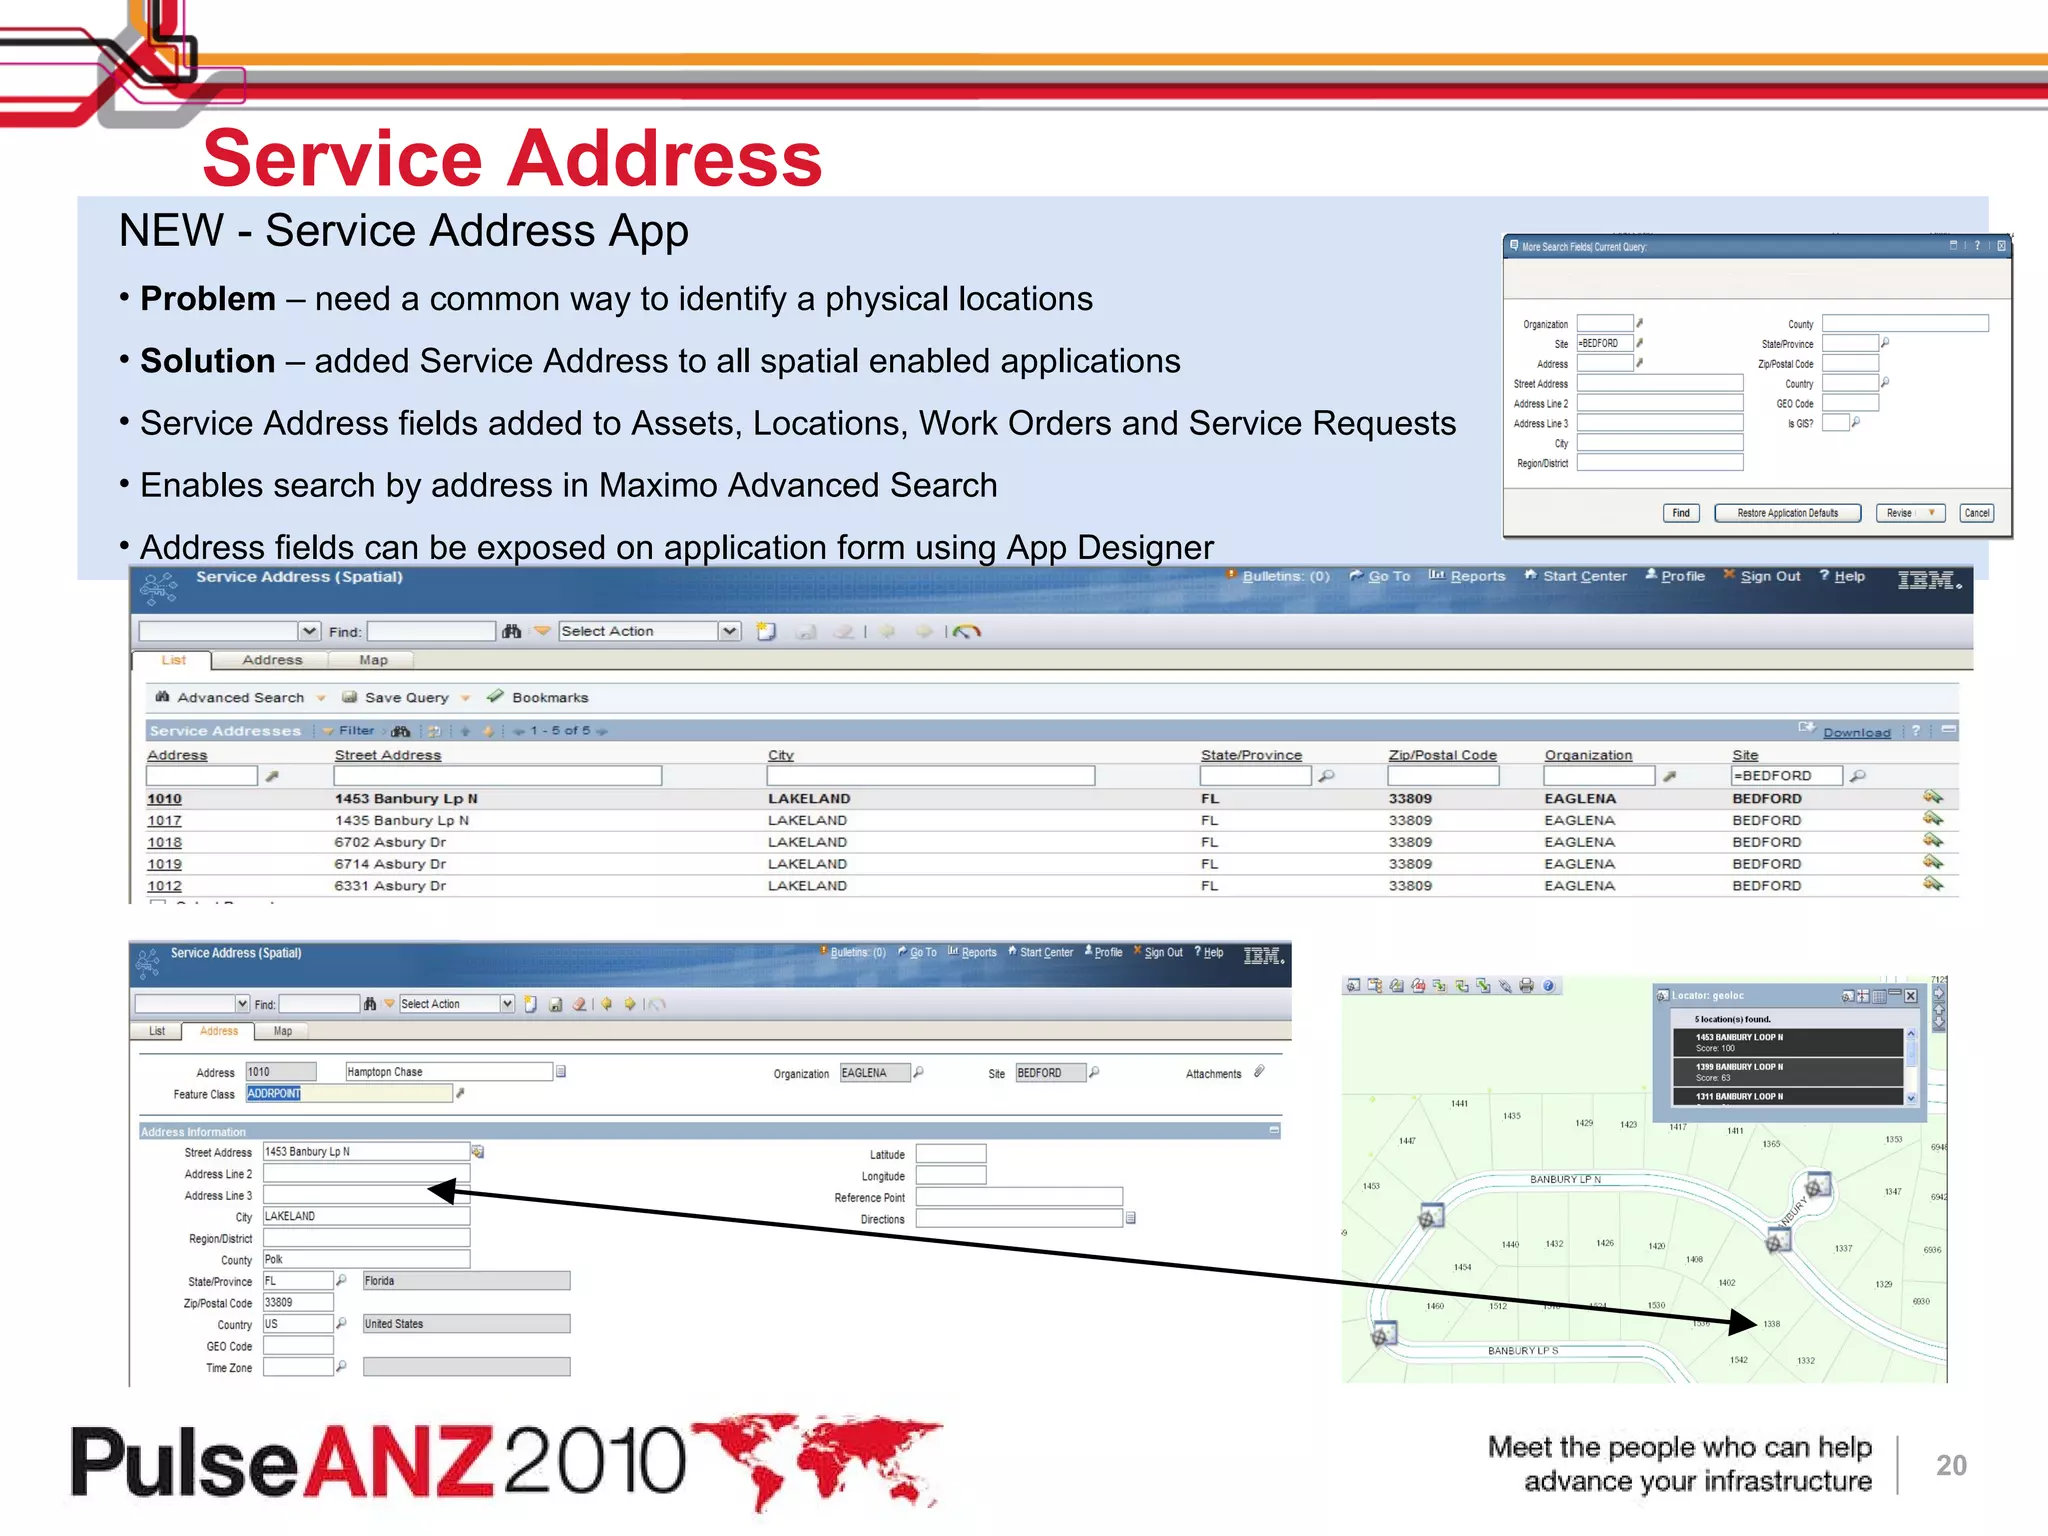Open Reports in top window navigation

[1467, 577]
